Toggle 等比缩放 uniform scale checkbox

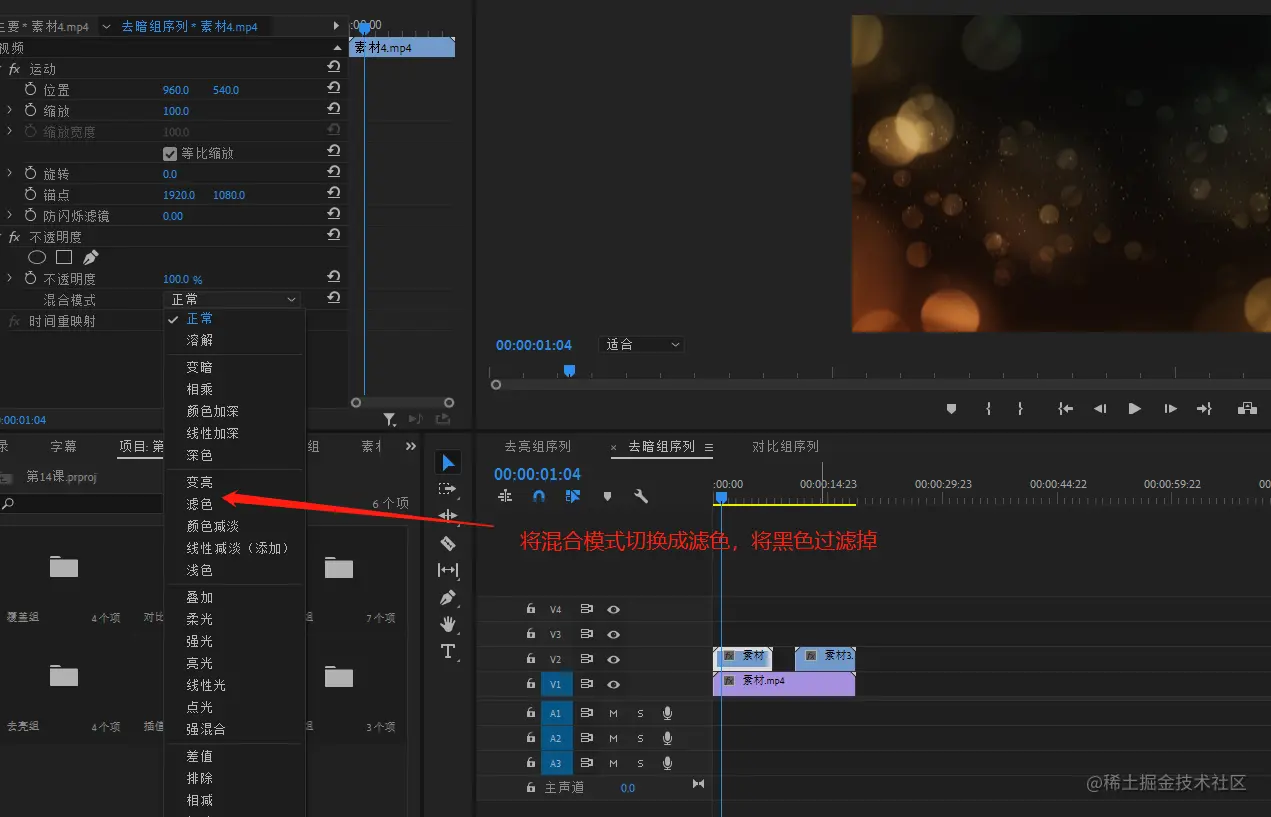(x=170, y=153)
